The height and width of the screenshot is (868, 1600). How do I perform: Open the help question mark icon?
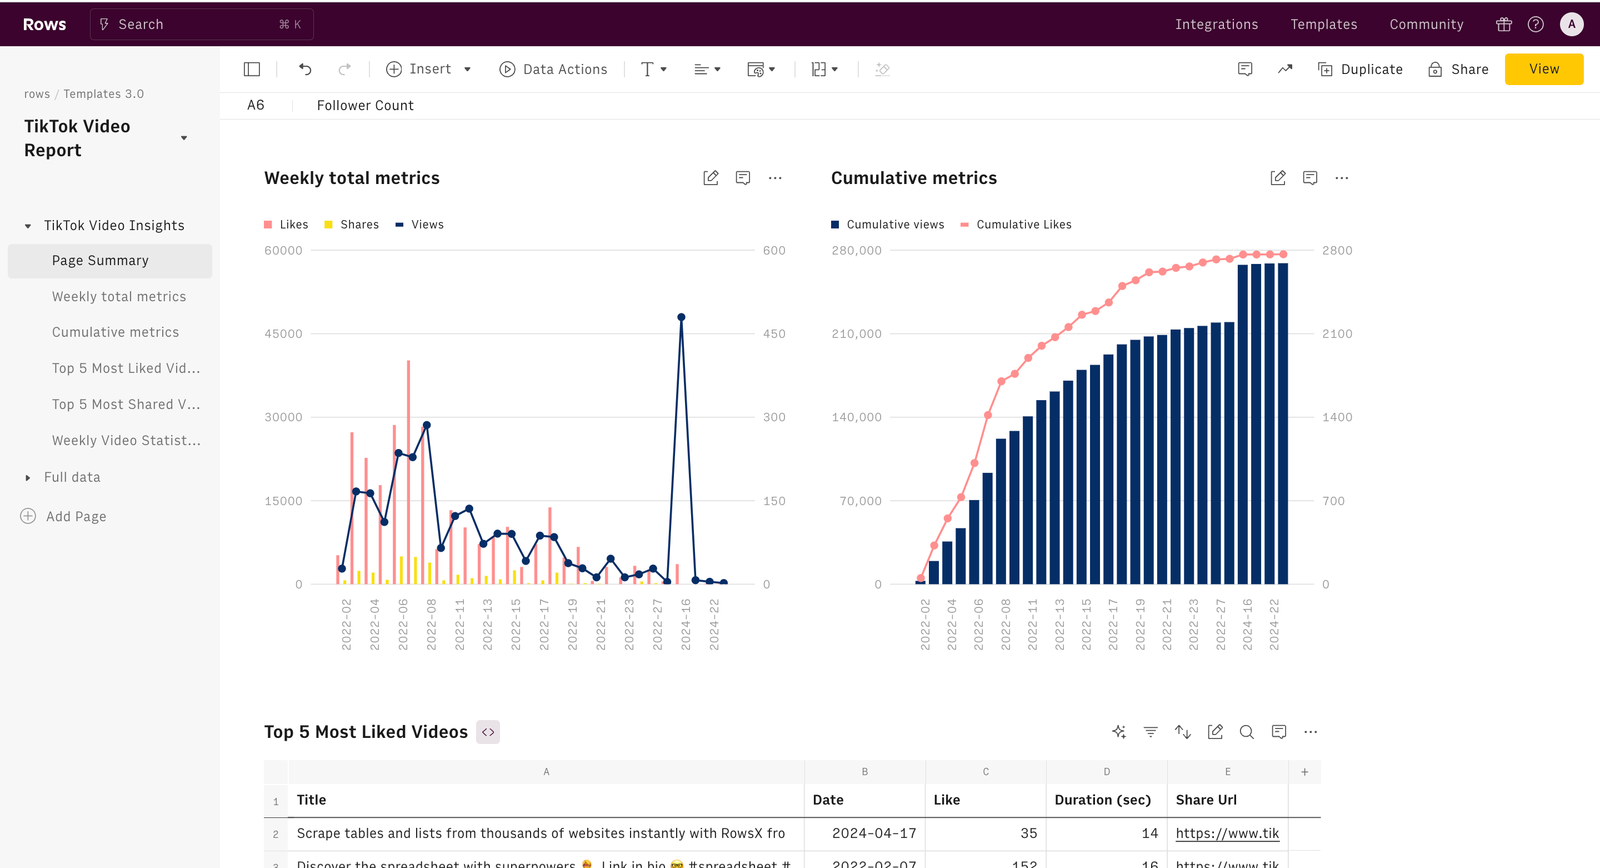click(1536, 24)
